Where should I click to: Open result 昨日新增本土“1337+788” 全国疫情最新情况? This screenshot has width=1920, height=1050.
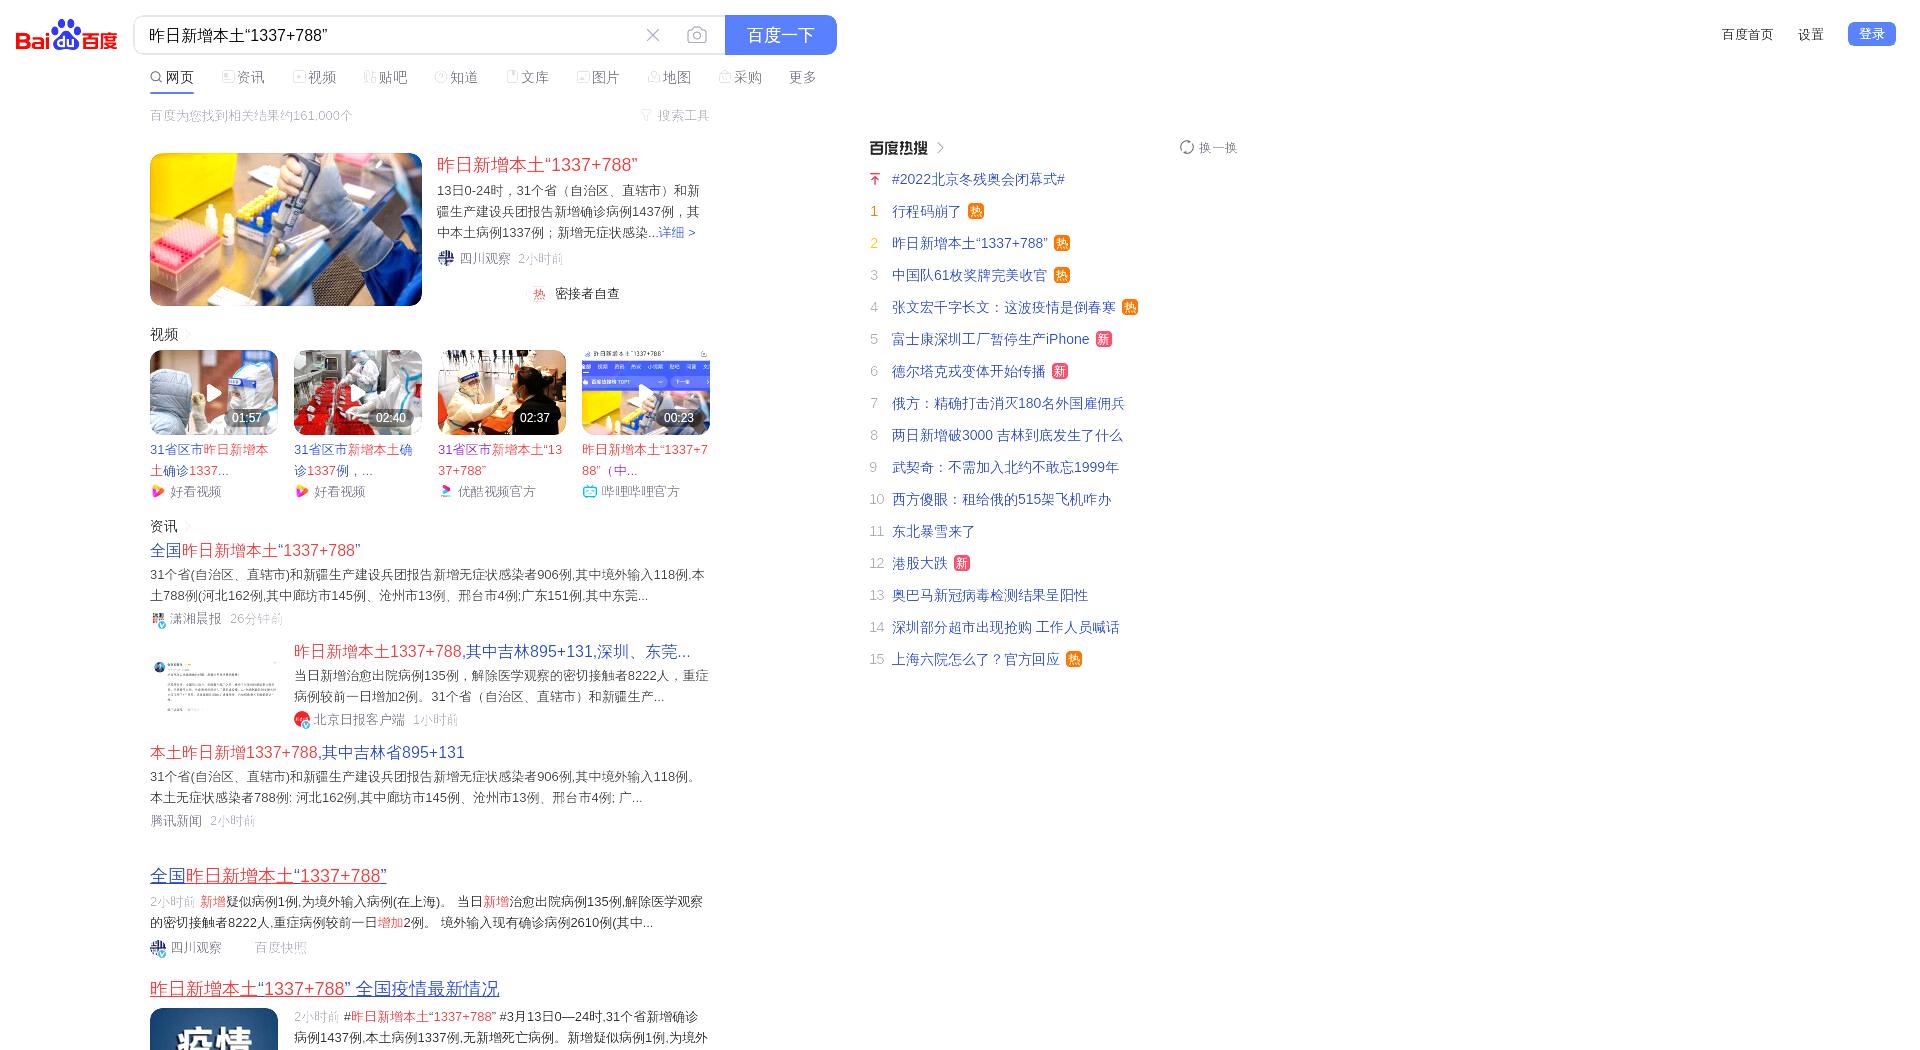tap(324, 988)
